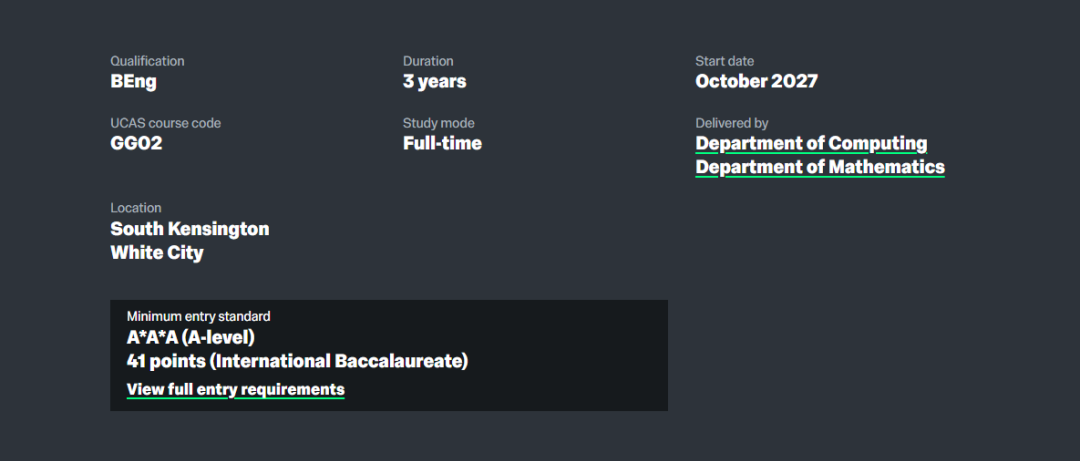Click the BEng qualification value
This screenshot has height=461, width=1080.
click(x=133, y=82)
